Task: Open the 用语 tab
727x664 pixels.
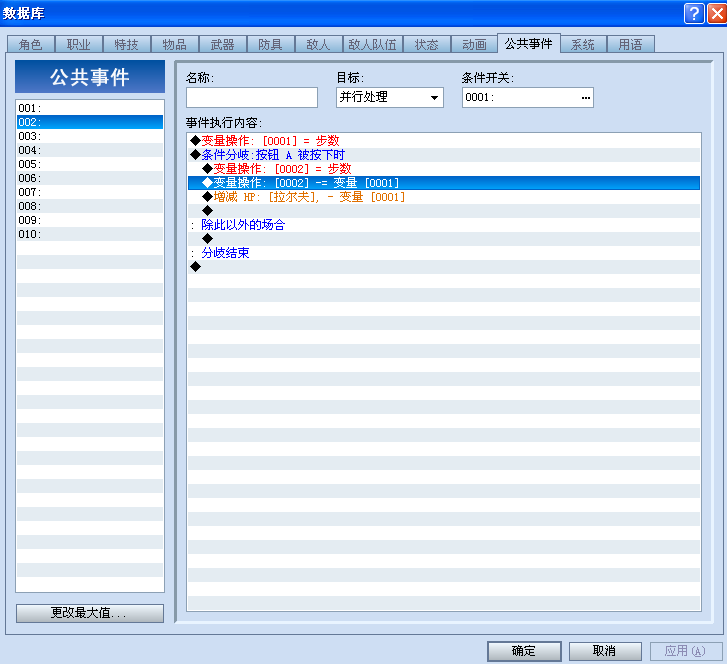Action: (x=631, y=45)
